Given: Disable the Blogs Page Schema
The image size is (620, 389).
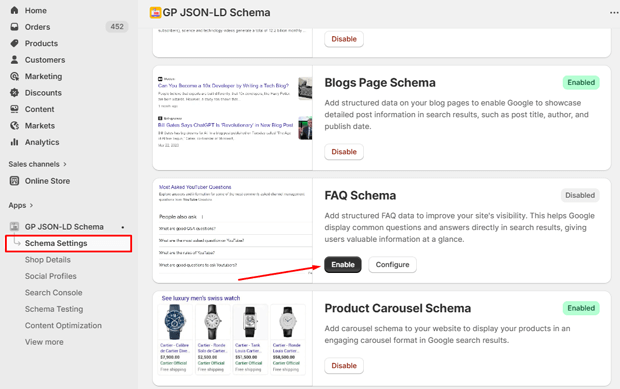Looking at the screenshot, I should point(344,152).
